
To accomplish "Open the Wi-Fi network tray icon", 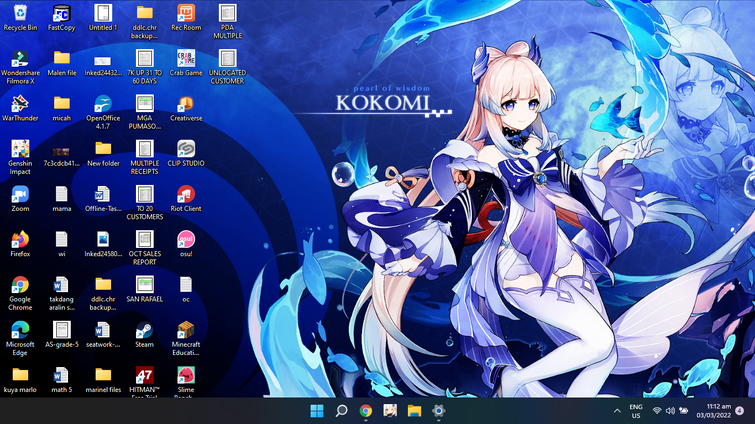I will pyautogui.click(x=657, y=411).
